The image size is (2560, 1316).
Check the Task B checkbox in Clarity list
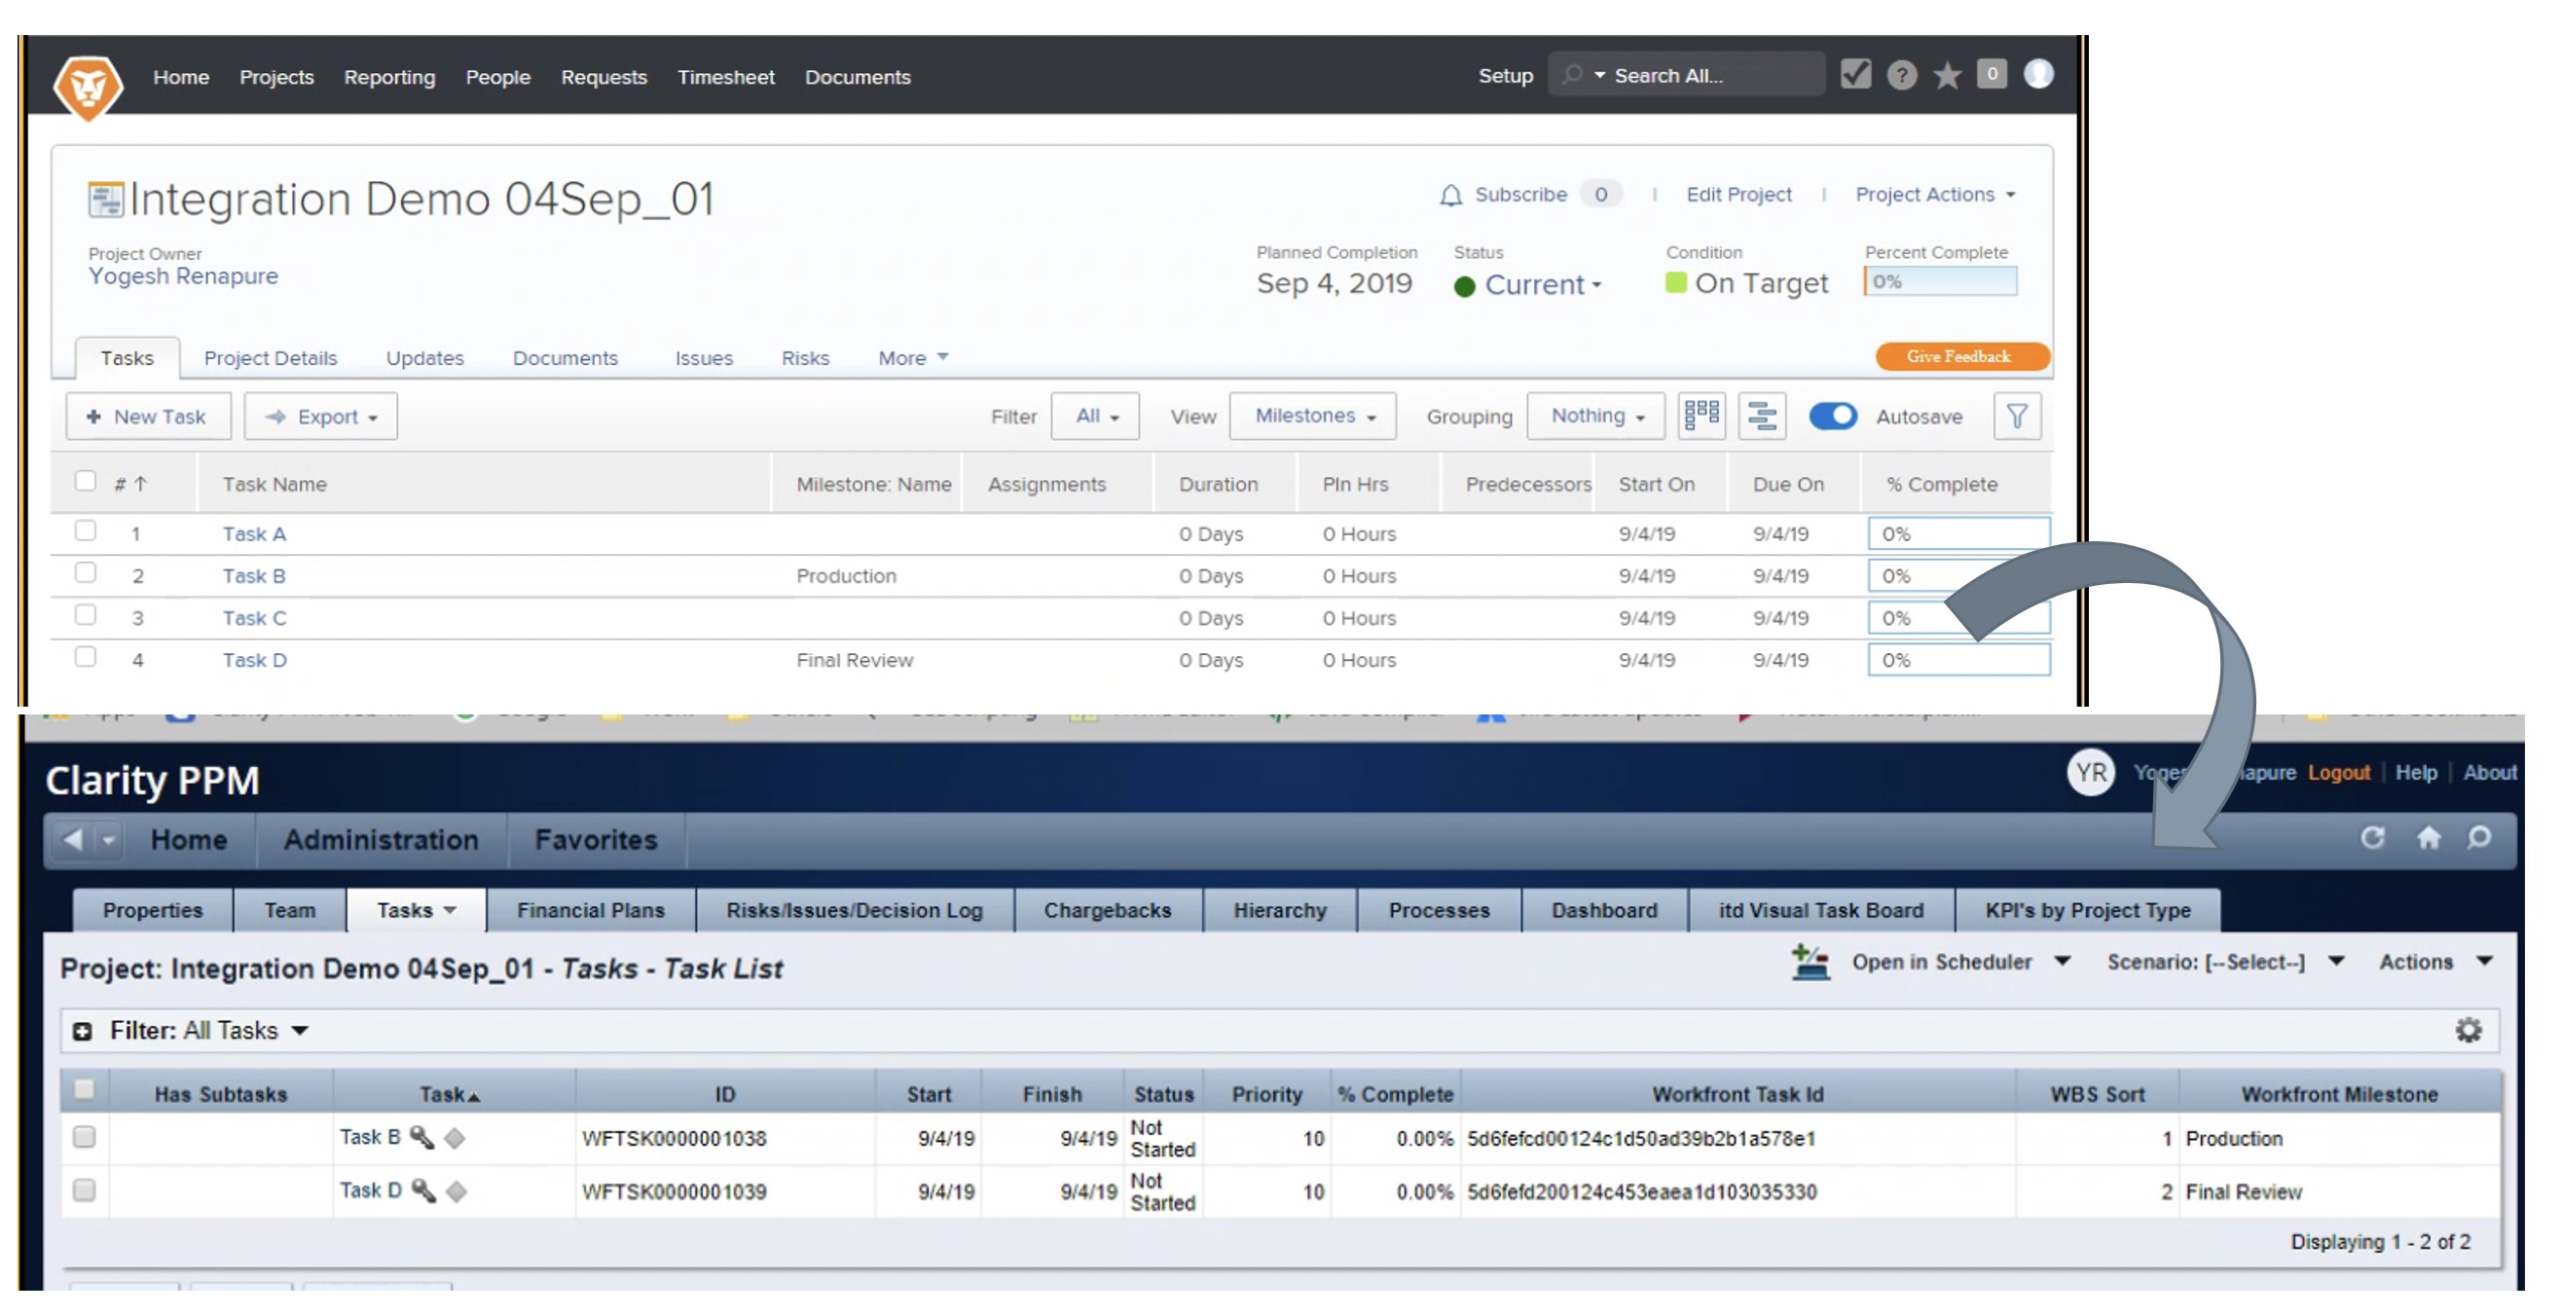coord(84,1137)
